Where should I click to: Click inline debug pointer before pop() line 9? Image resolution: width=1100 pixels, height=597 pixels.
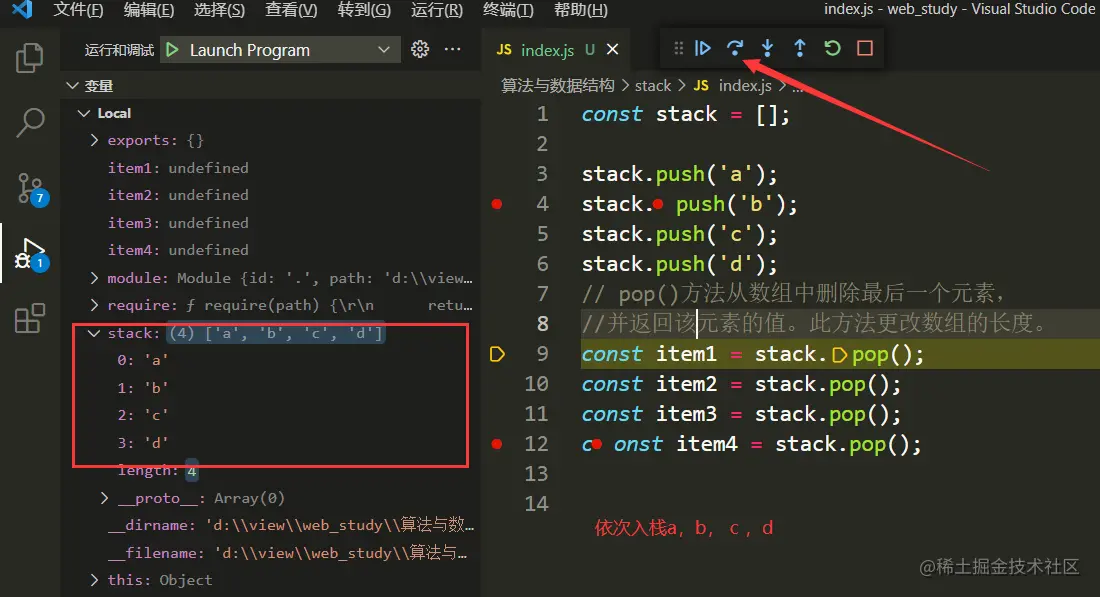839,356
